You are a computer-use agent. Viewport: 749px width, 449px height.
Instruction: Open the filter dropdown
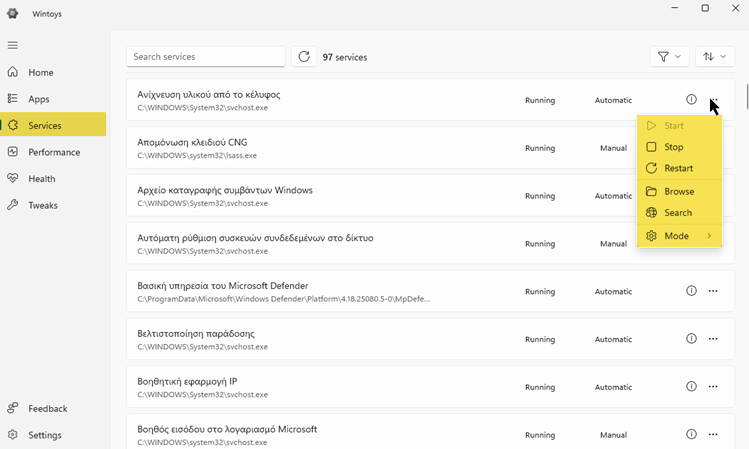669,57
